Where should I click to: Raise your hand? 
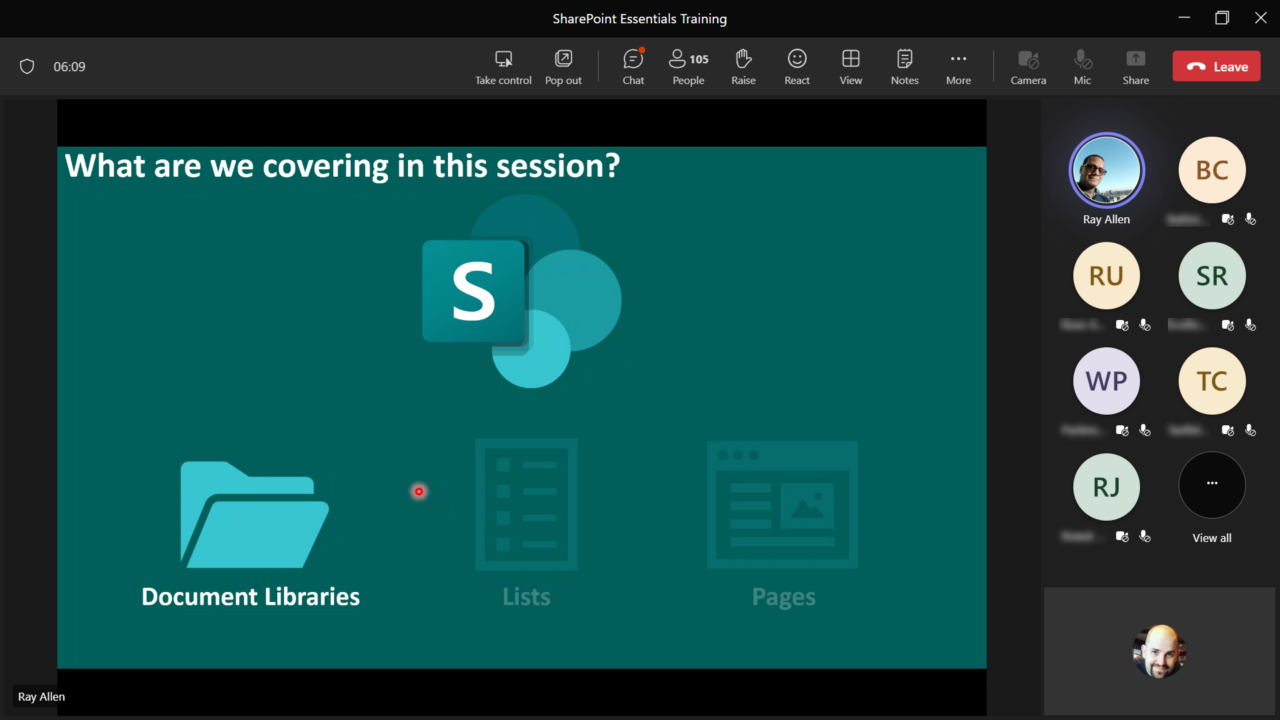743,66
